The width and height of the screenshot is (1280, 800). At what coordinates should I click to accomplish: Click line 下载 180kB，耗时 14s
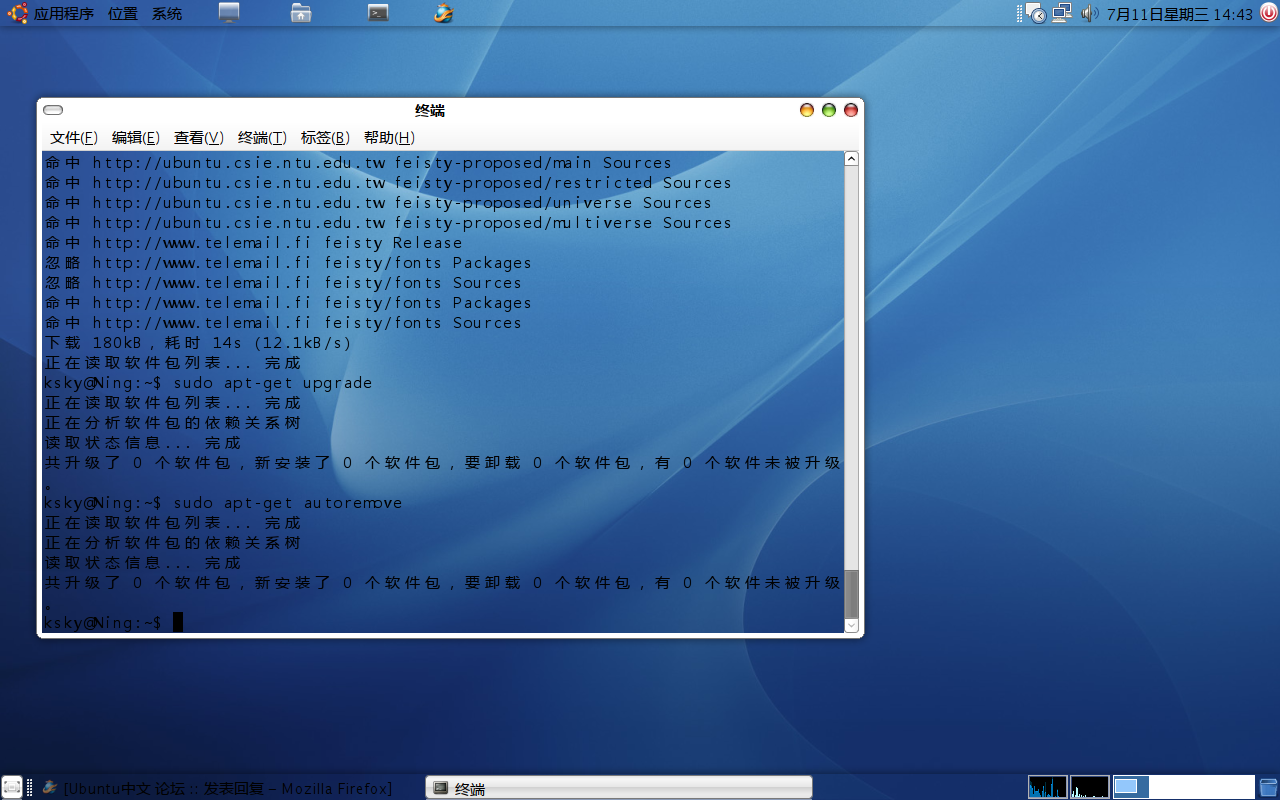pyautogui.click(x=198, y=343)
